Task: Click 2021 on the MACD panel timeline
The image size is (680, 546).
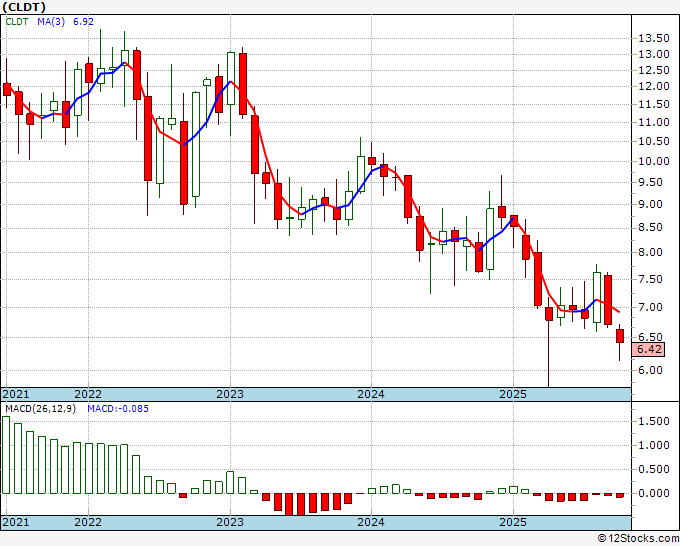Action: (x=15, y=522)
